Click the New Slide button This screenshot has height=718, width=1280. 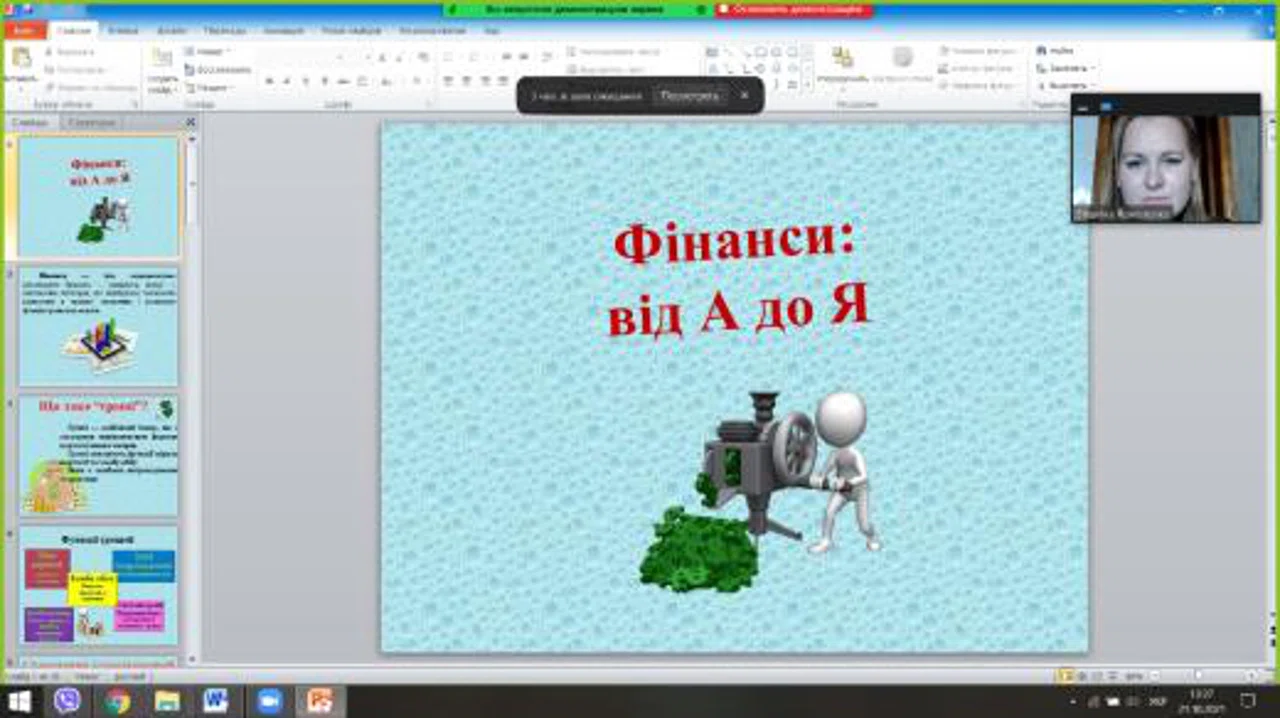(162, 68)
